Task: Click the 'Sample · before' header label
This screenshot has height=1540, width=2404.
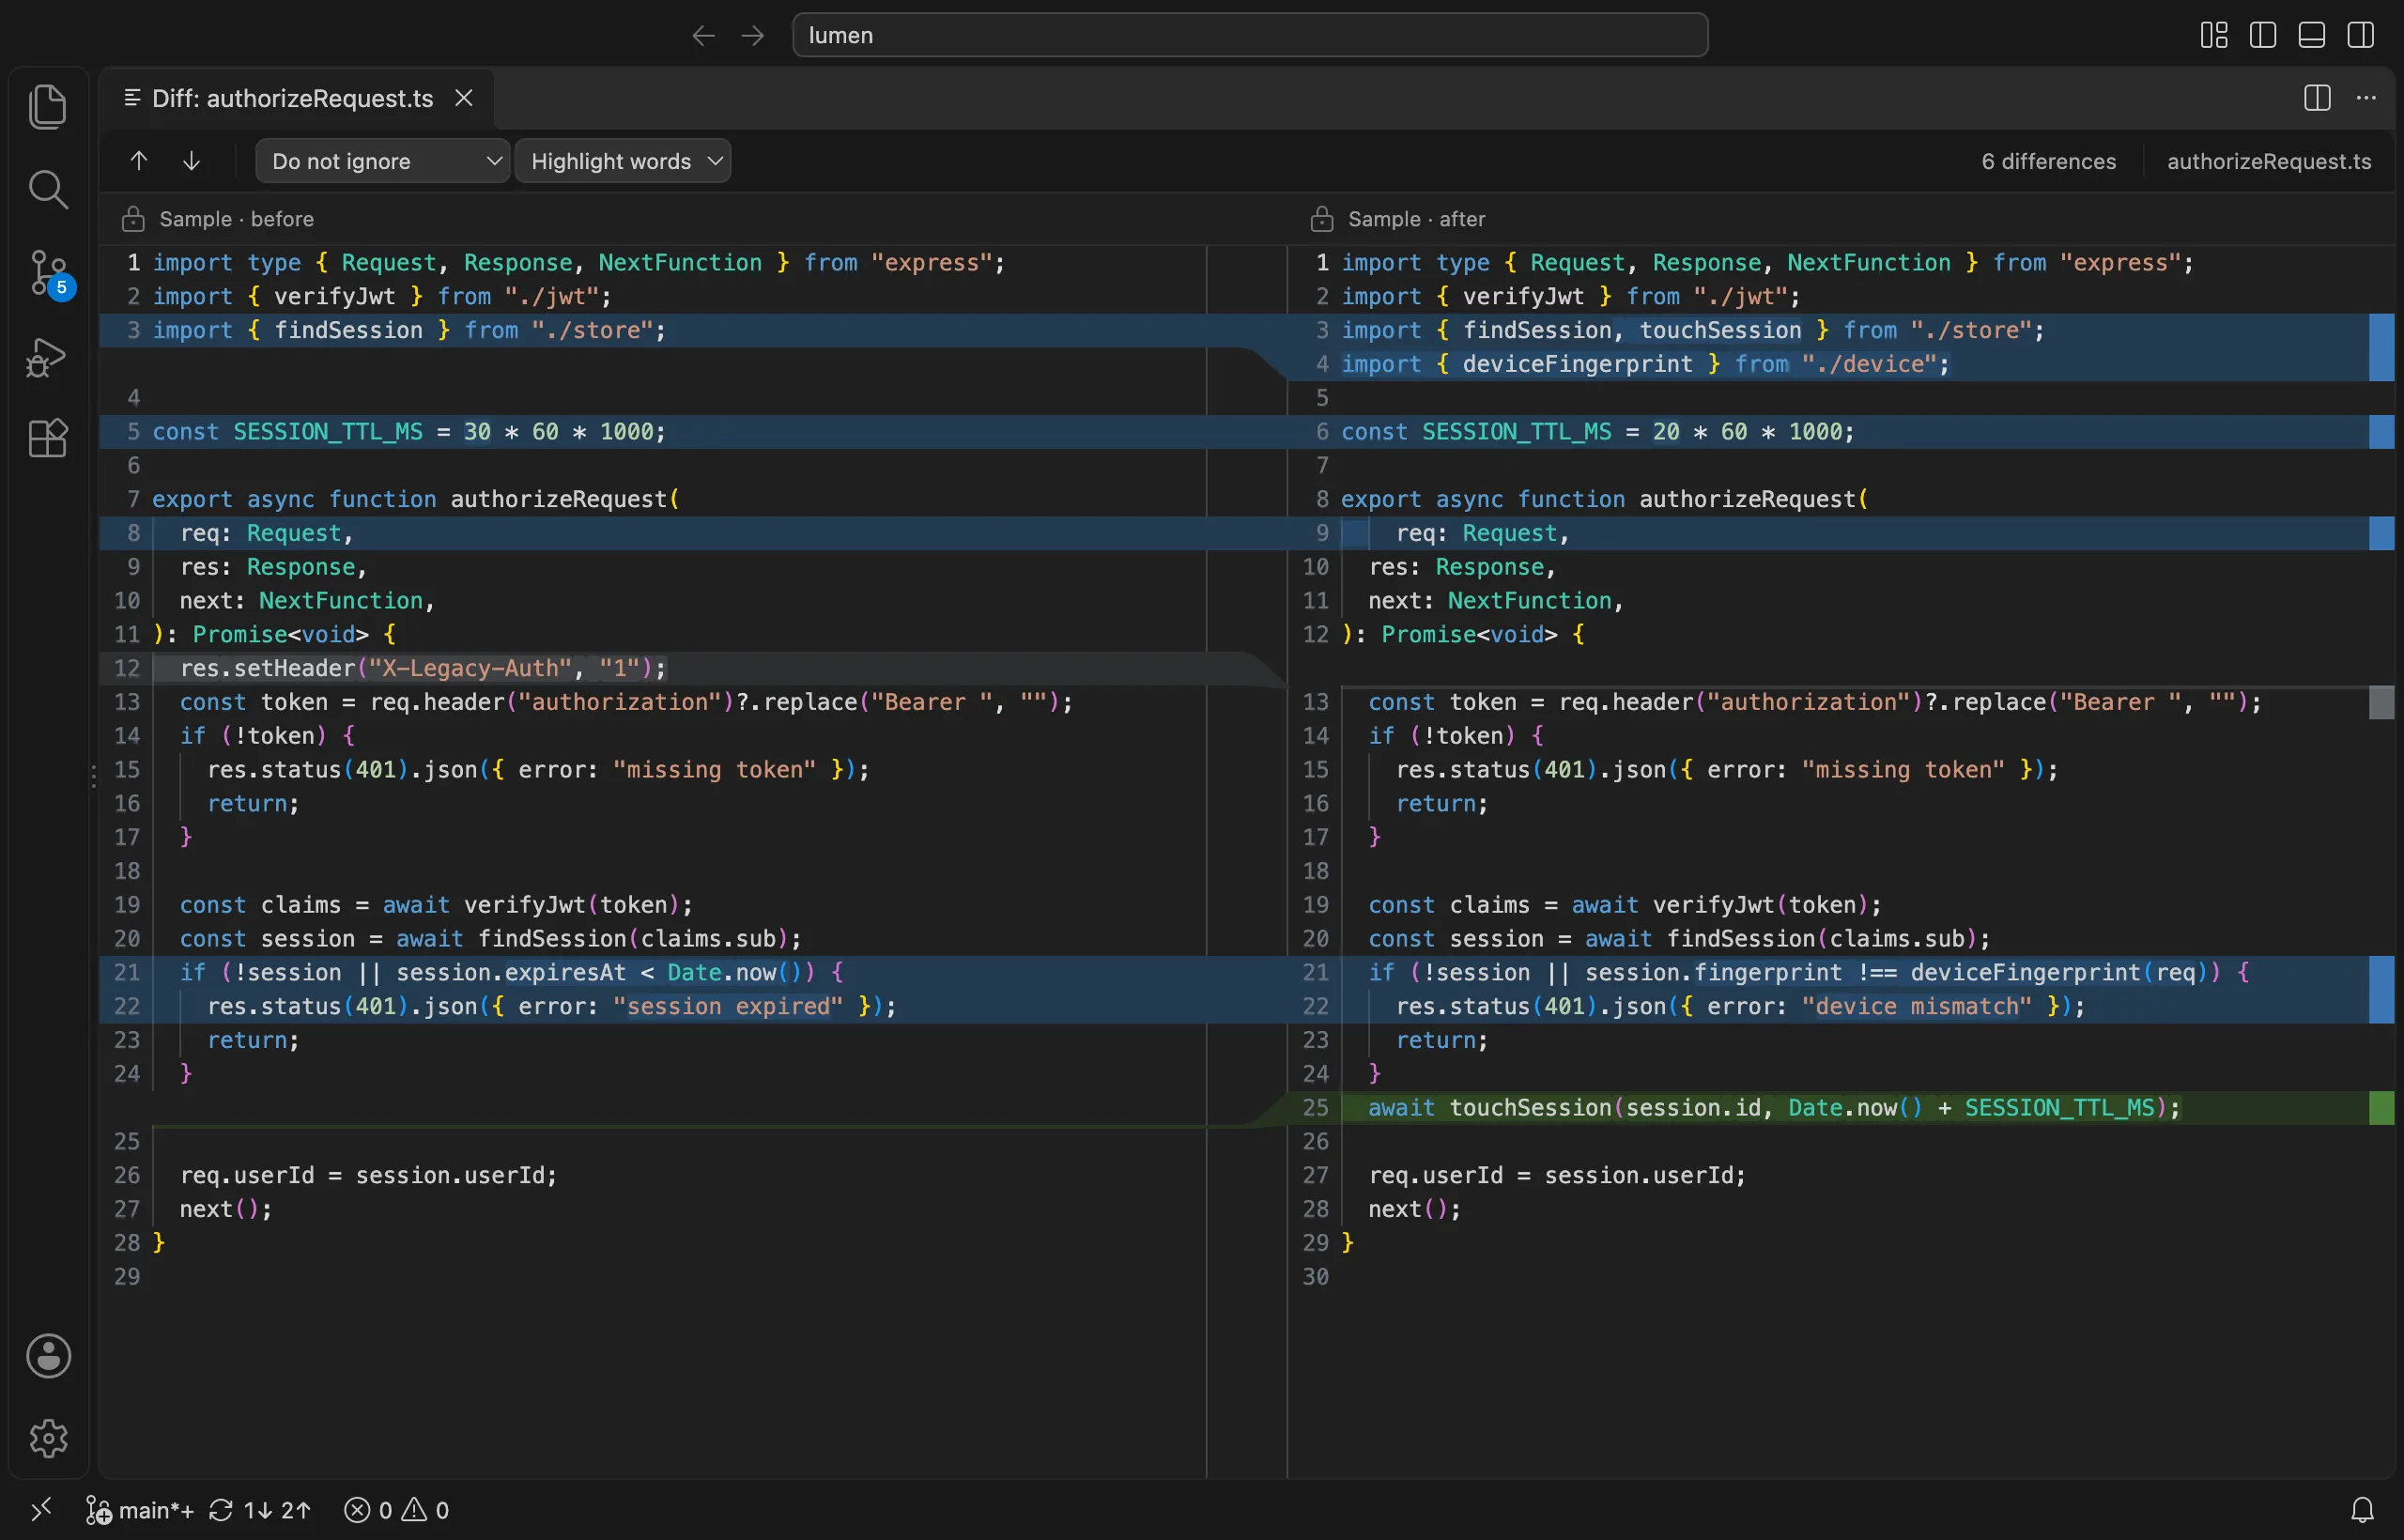Action: click(x=237, y=219)
